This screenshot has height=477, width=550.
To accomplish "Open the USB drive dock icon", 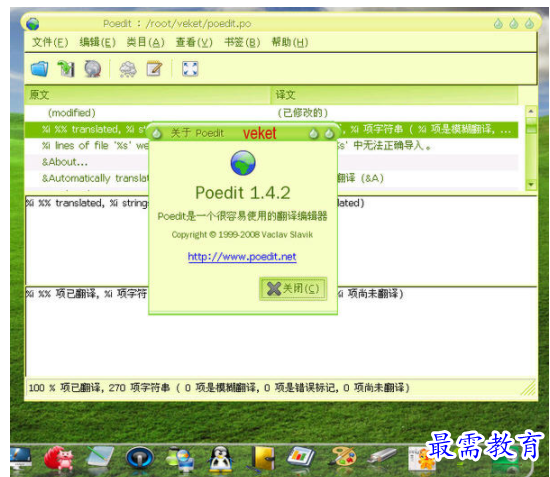I will point(382,456).
